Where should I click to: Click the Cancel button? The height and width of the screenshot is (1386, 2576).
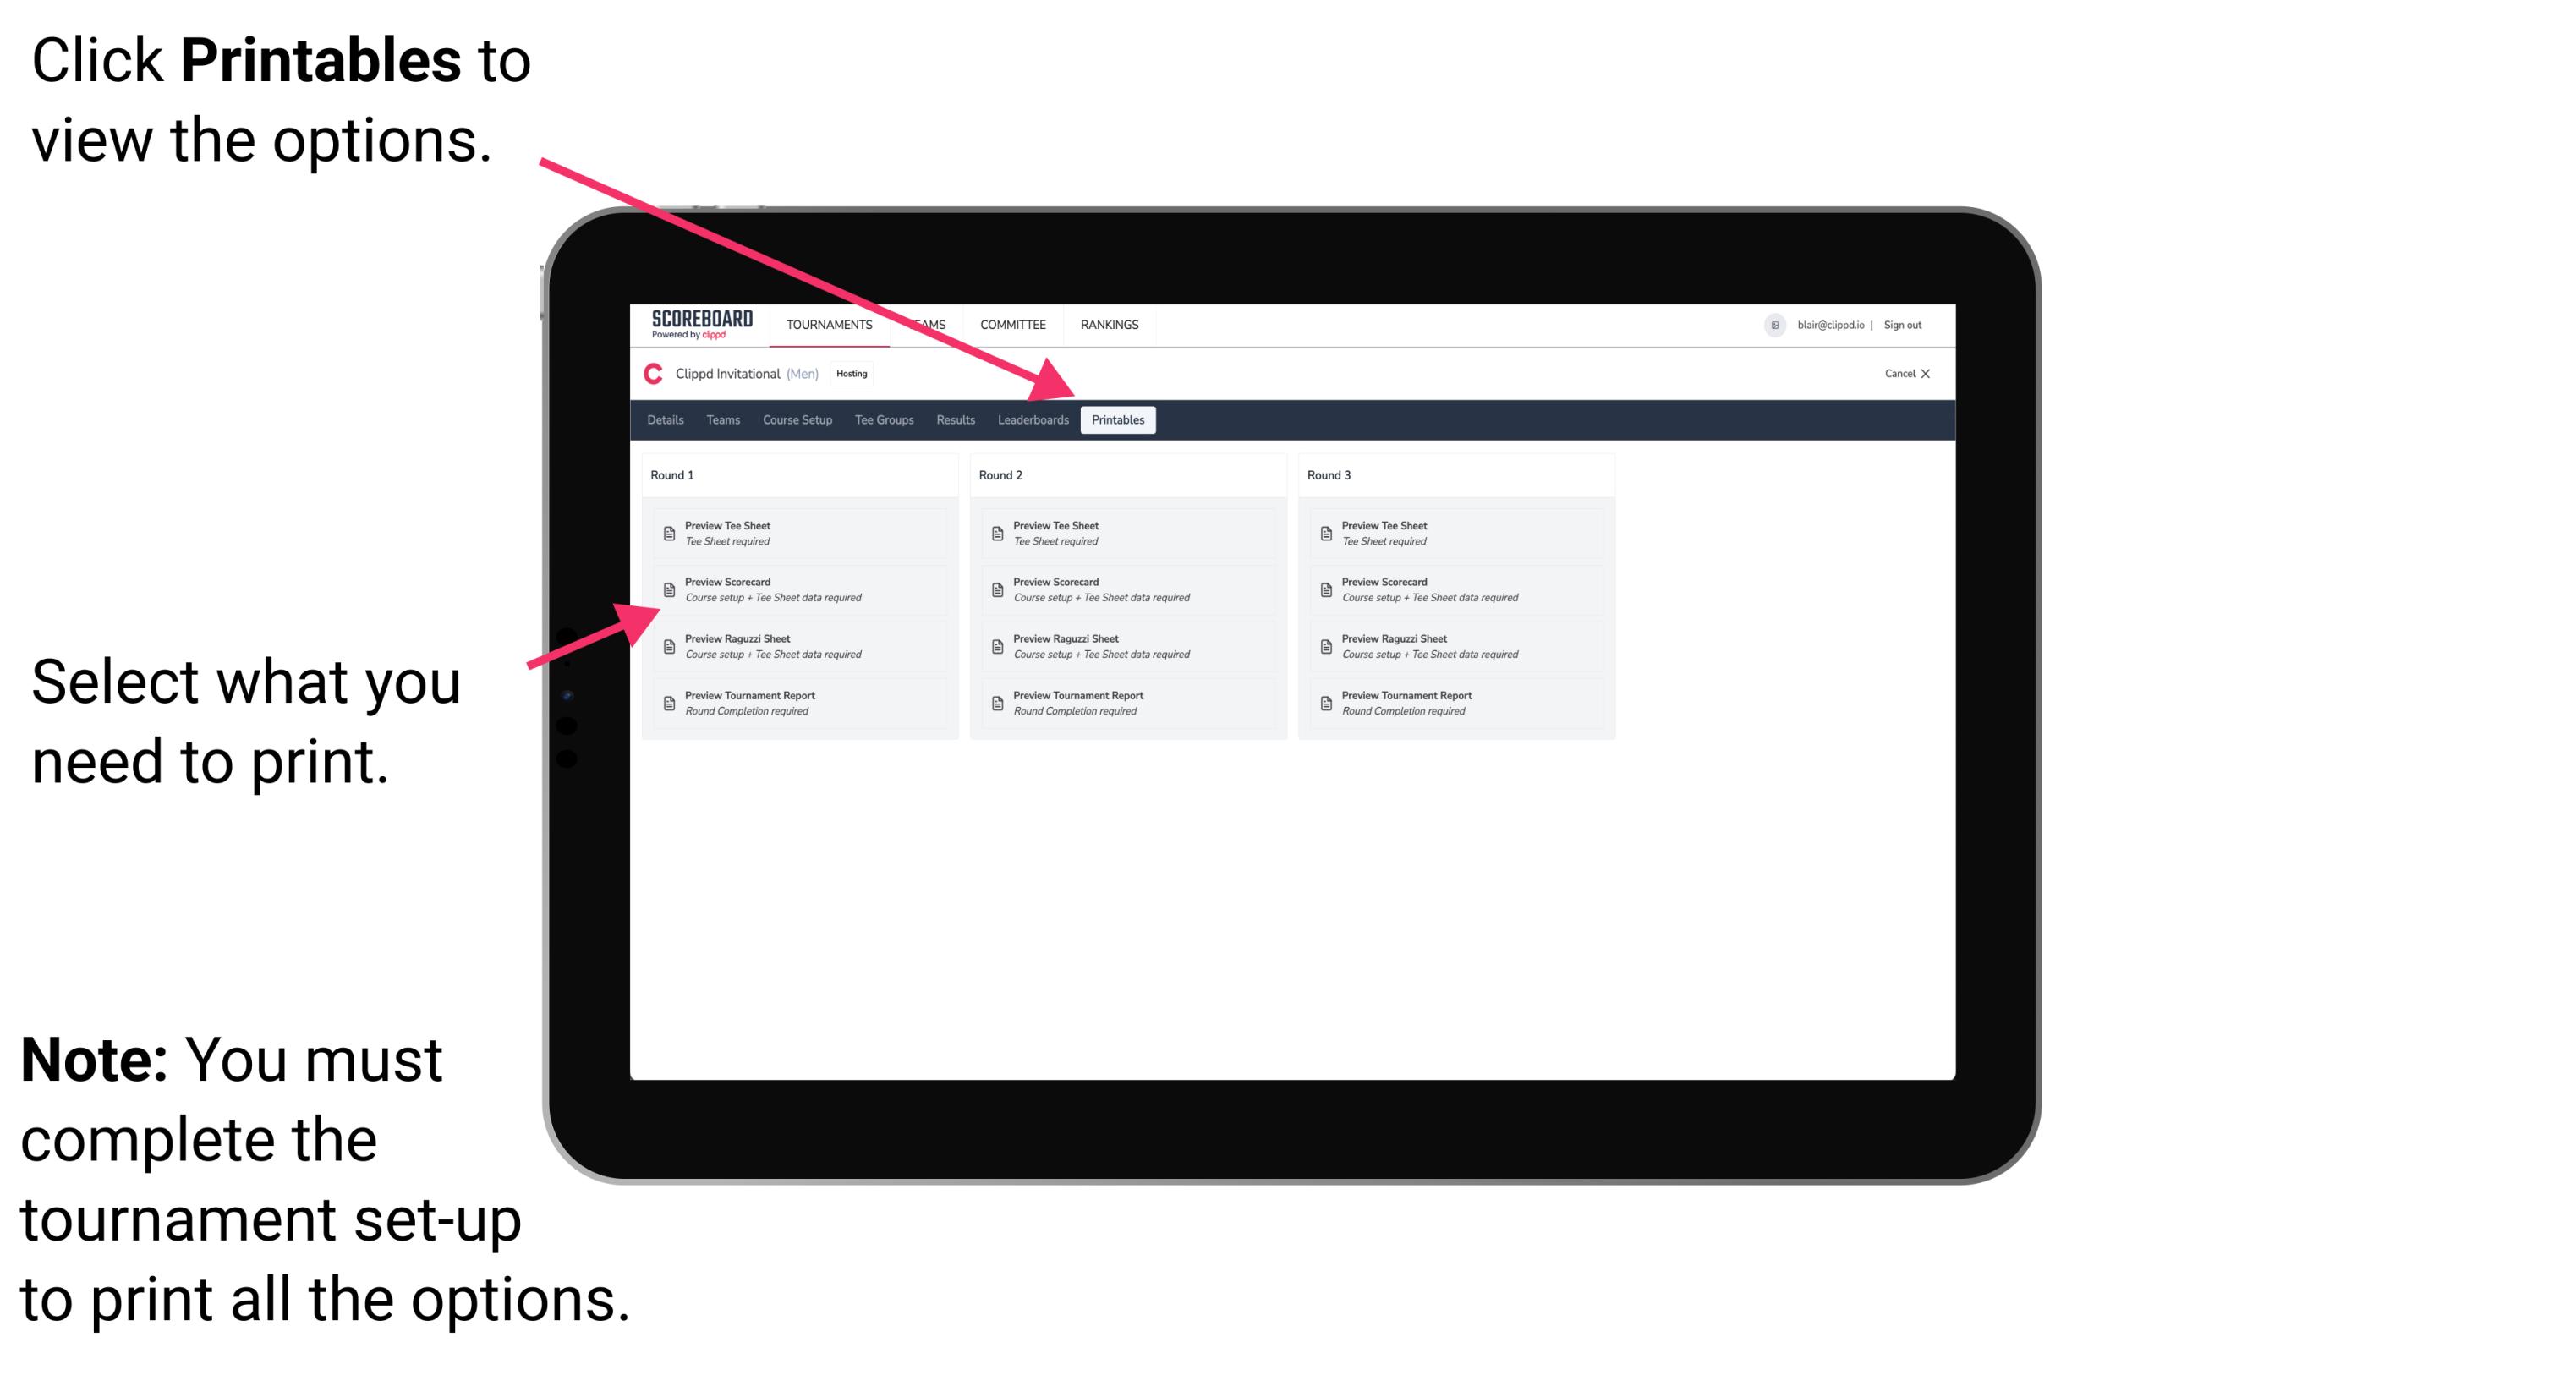point(1900,375)
